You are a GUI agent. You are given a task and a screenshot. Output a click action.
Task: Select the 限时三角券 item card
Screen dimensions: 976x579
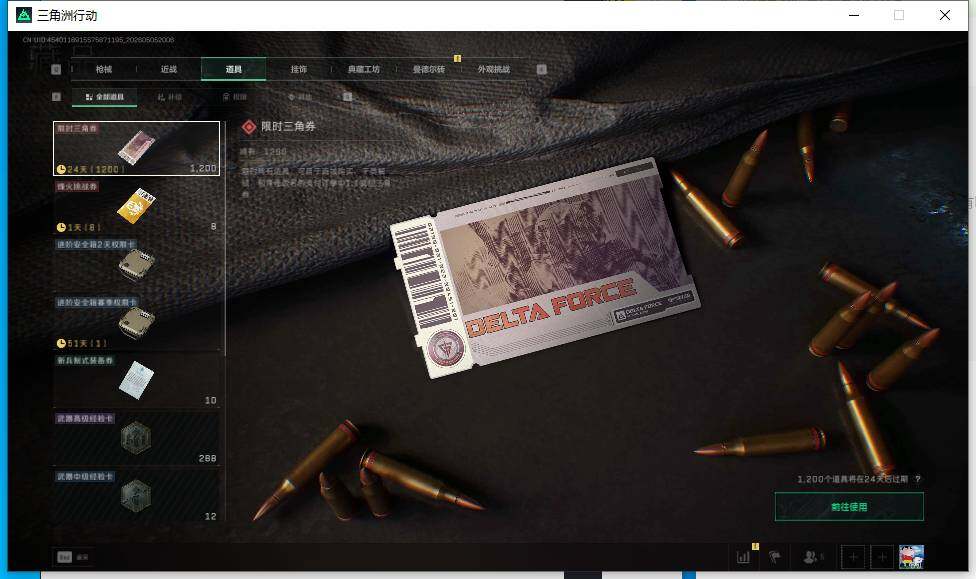pos(136,148)
